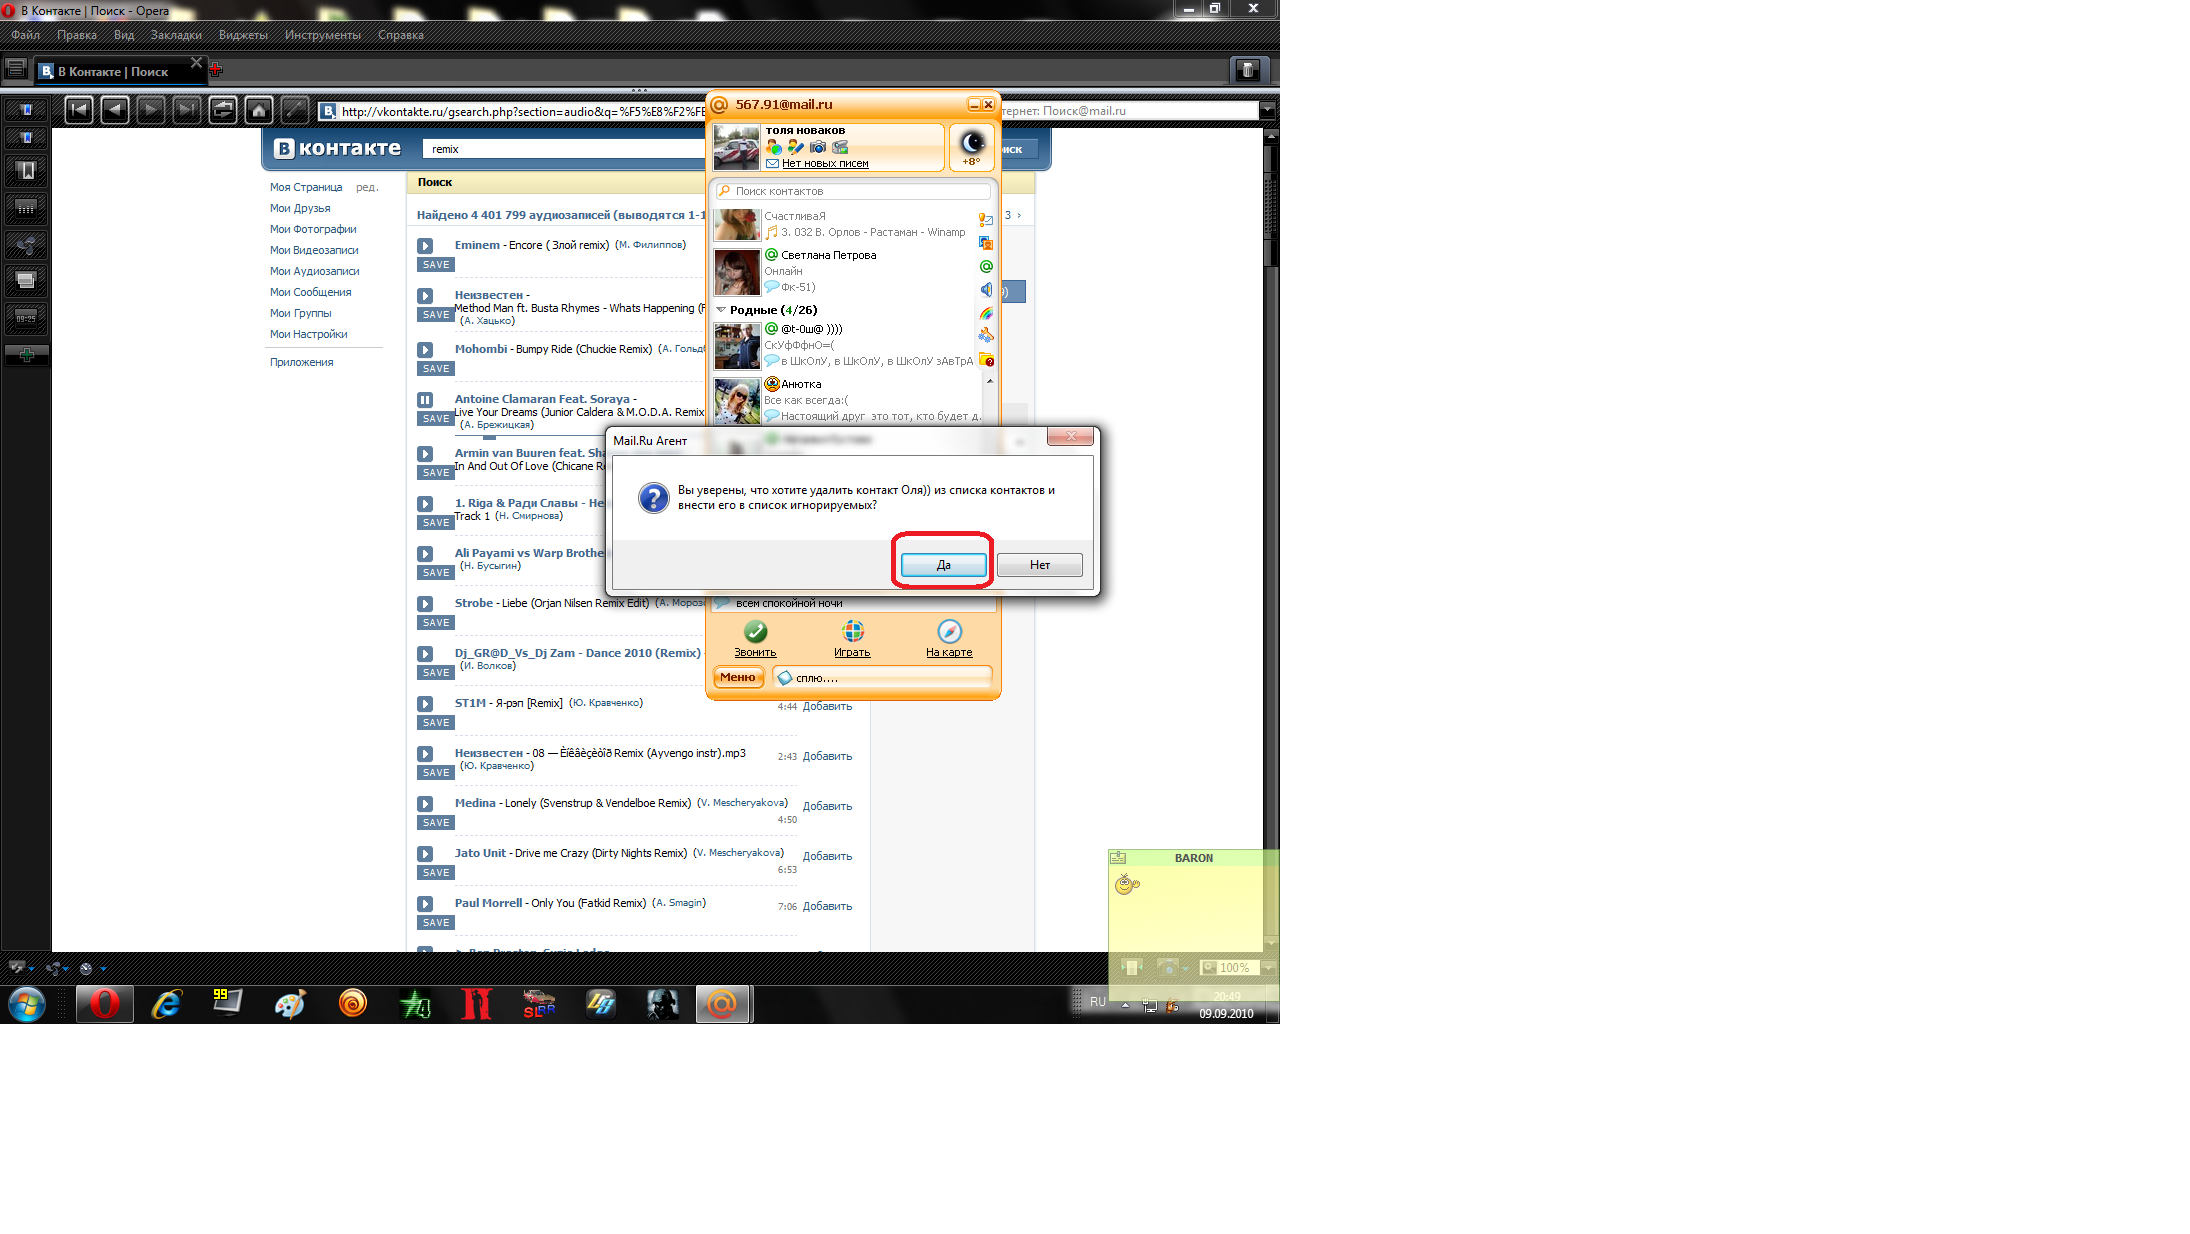Screen dimensions: 2190x1234
Task: Collapse the Родные contacts group
Action: 721,310
